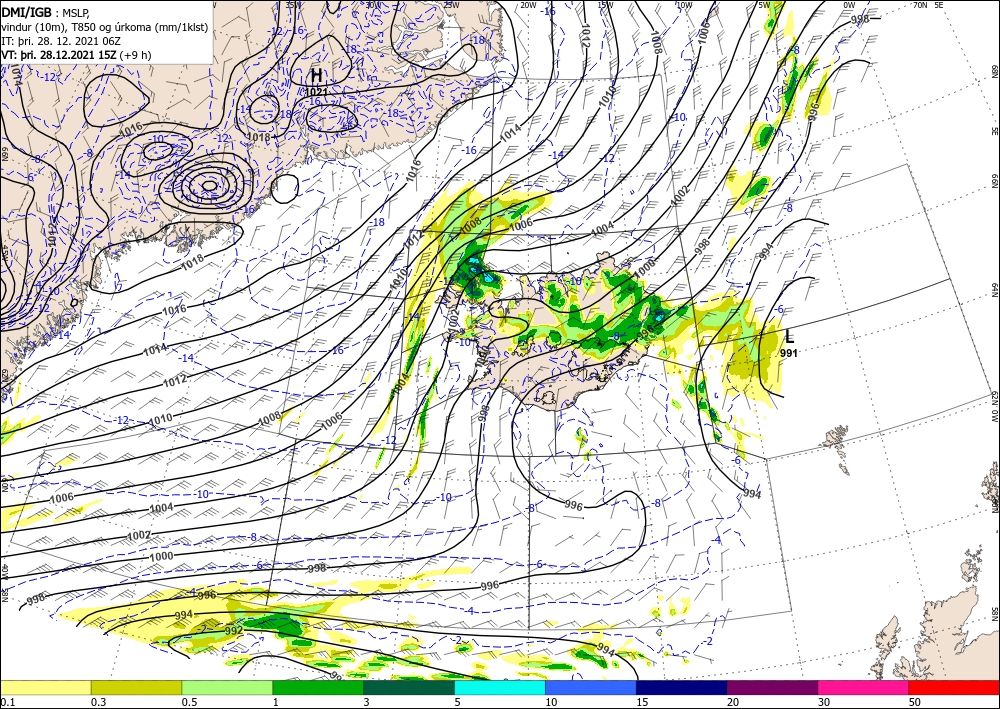Click the olive 0.3–0.5 legend swatch
Image resolution: width=1000 pixels, height=709 pixels.
coord(136,687)
